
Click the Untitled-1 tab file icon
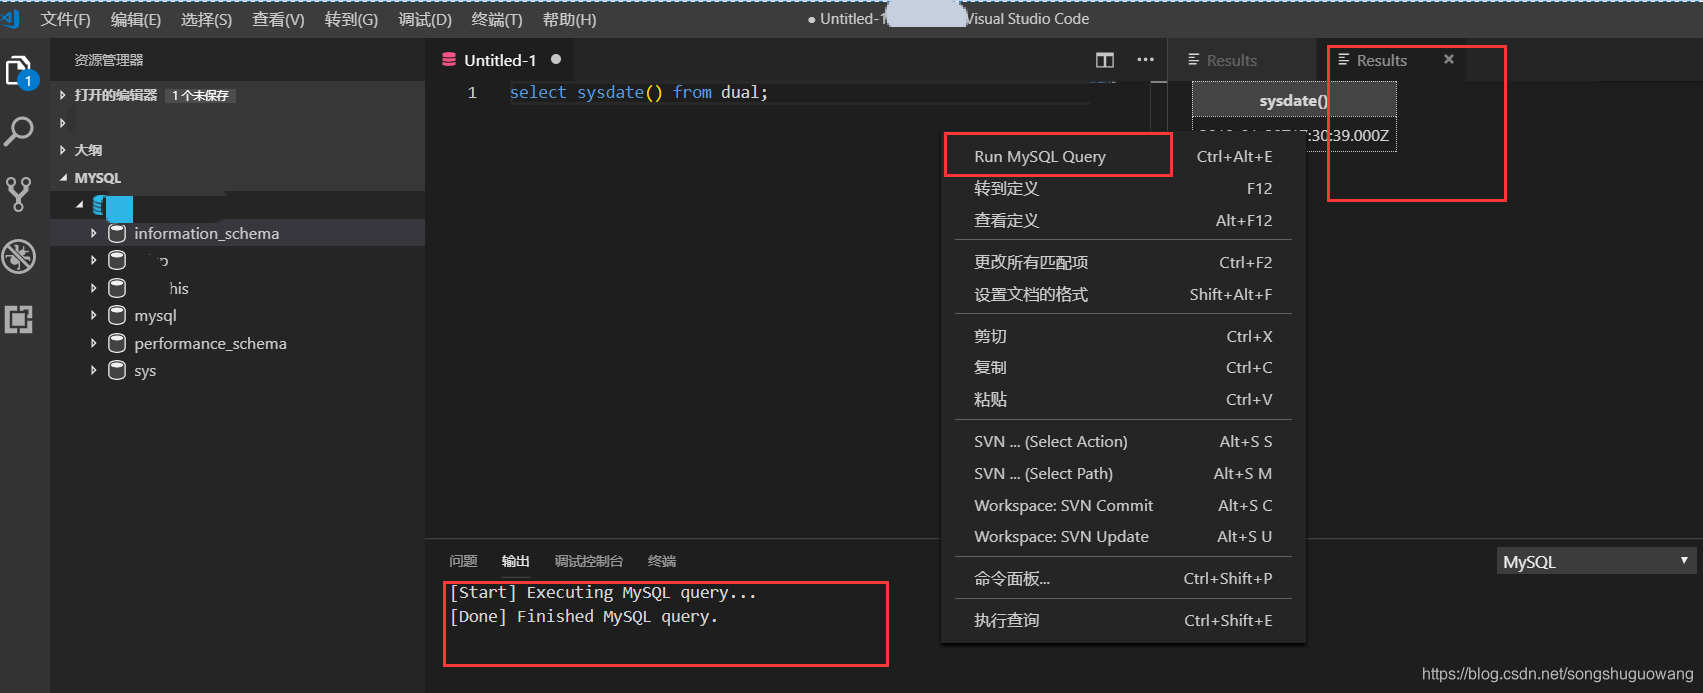[x=449, y=60]
